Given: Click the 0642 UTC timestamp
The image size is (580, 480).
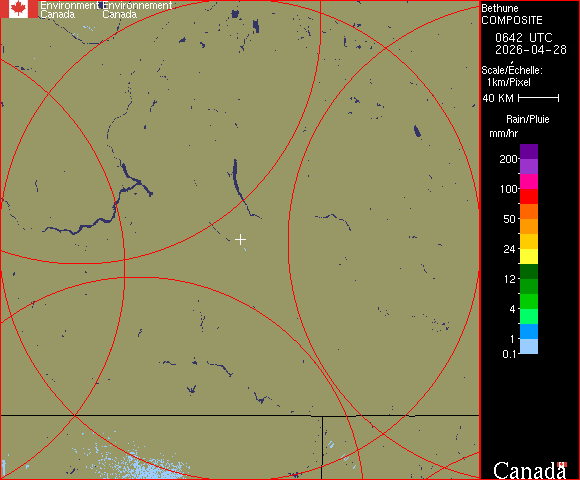Looking at the screenshot, I should (x=524, y=38).
